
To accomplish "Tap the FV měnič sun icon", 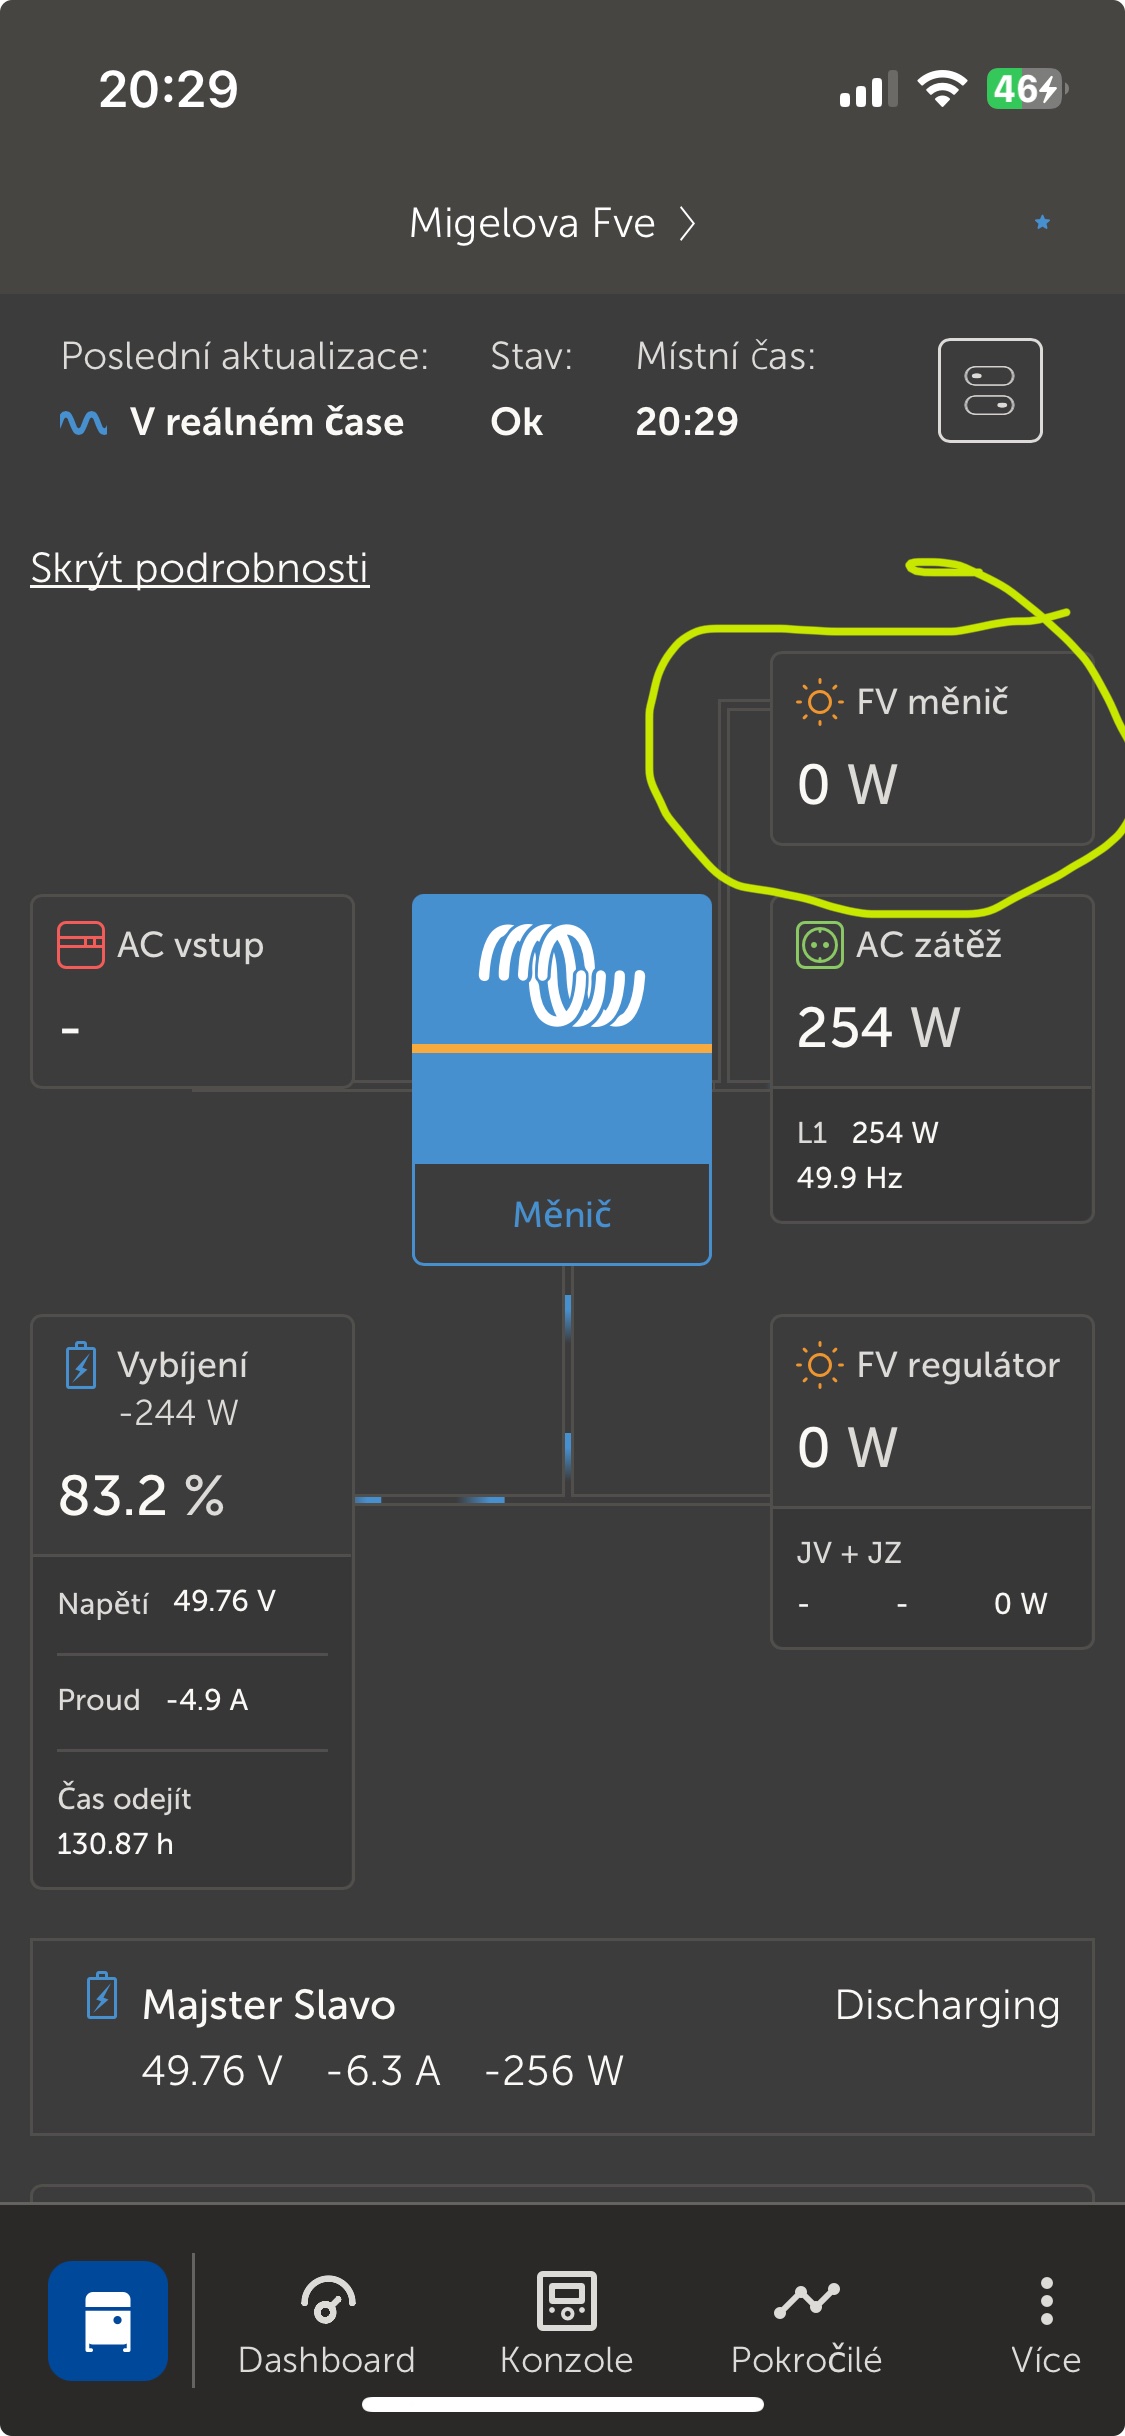I will coord(819,702).
